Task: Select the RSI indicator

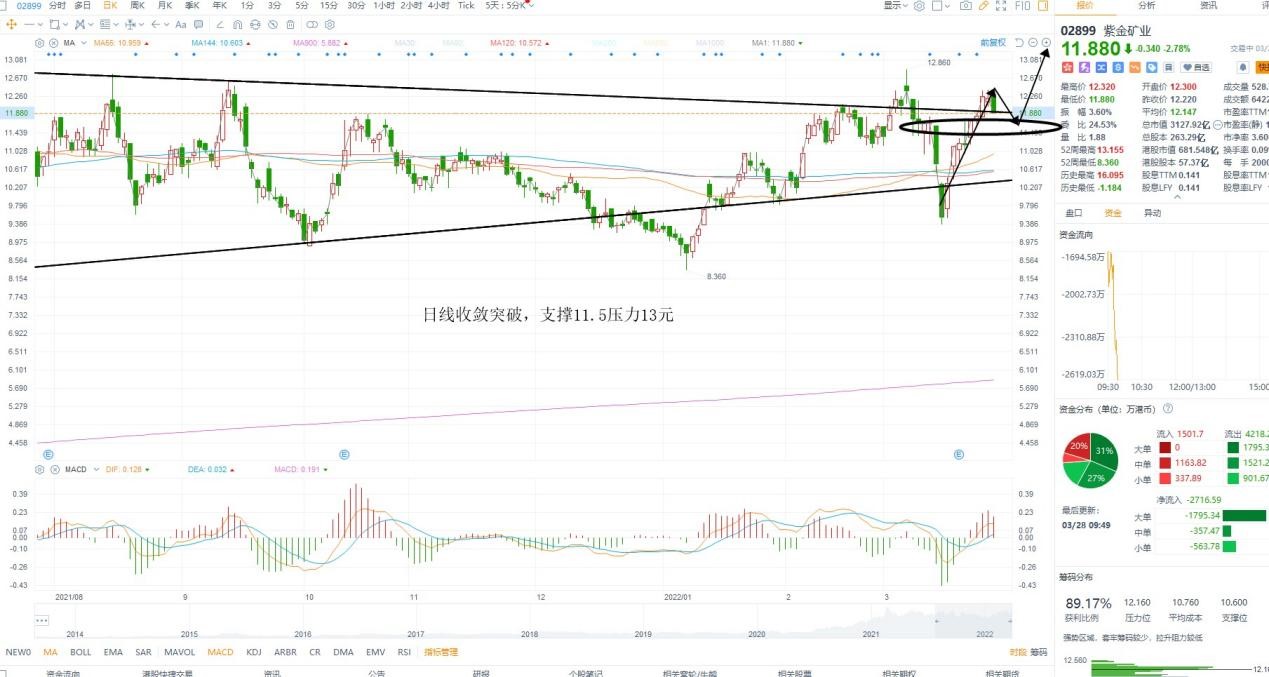Action: [405, 652]
